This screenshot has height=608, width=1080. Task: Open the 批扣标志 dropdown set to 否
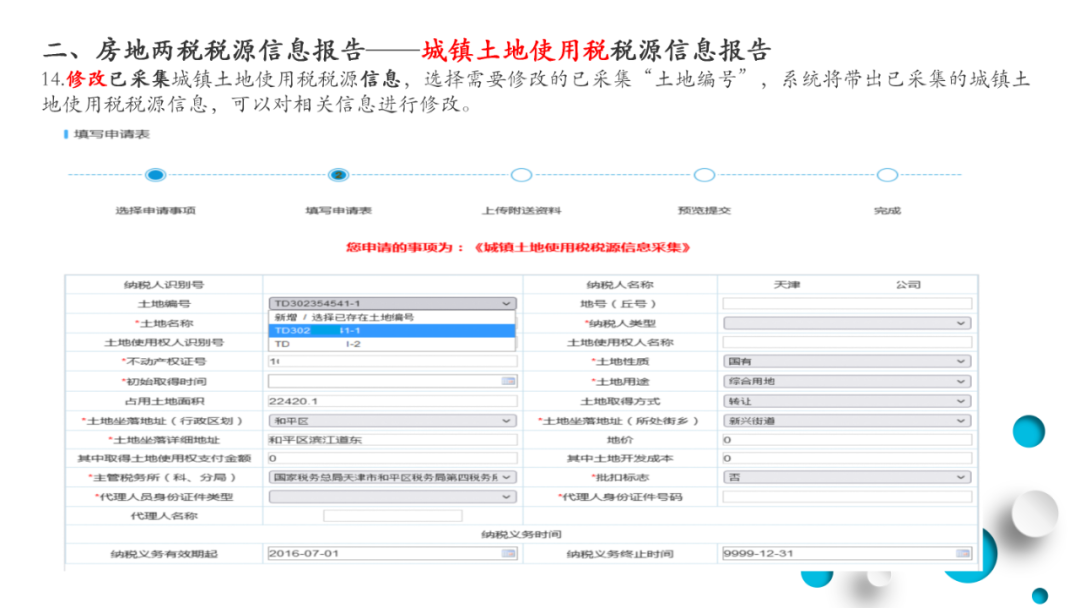tap(847, 477)
